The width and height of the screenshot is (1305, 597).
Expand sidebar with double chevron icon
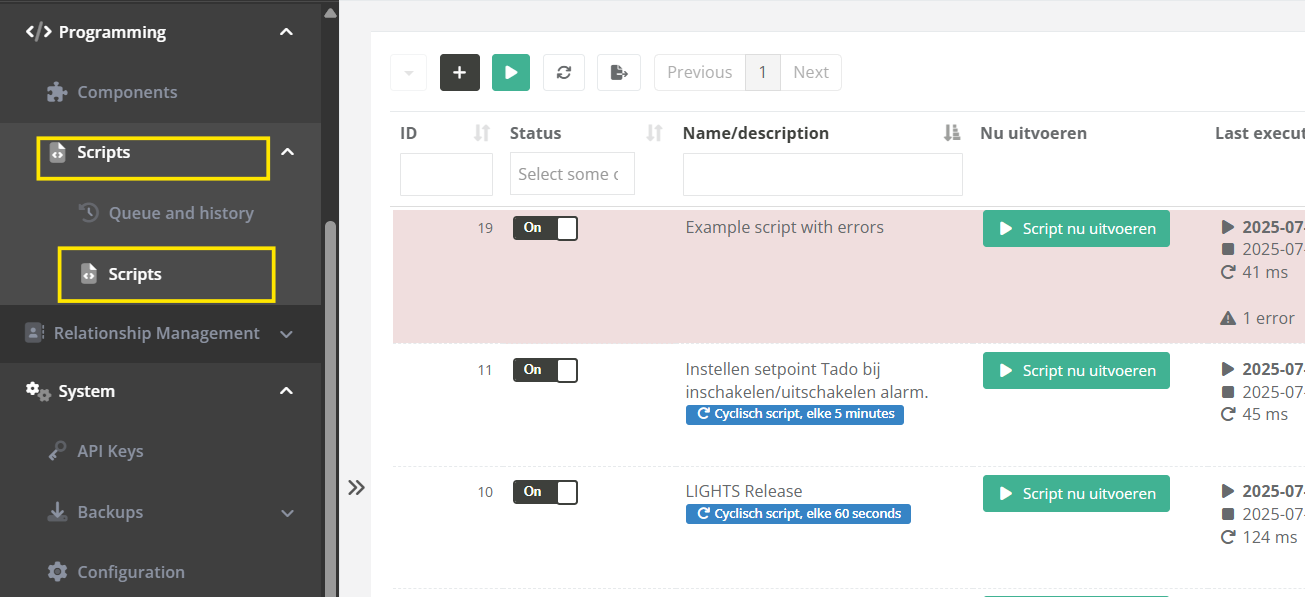(x=356, y=488)
